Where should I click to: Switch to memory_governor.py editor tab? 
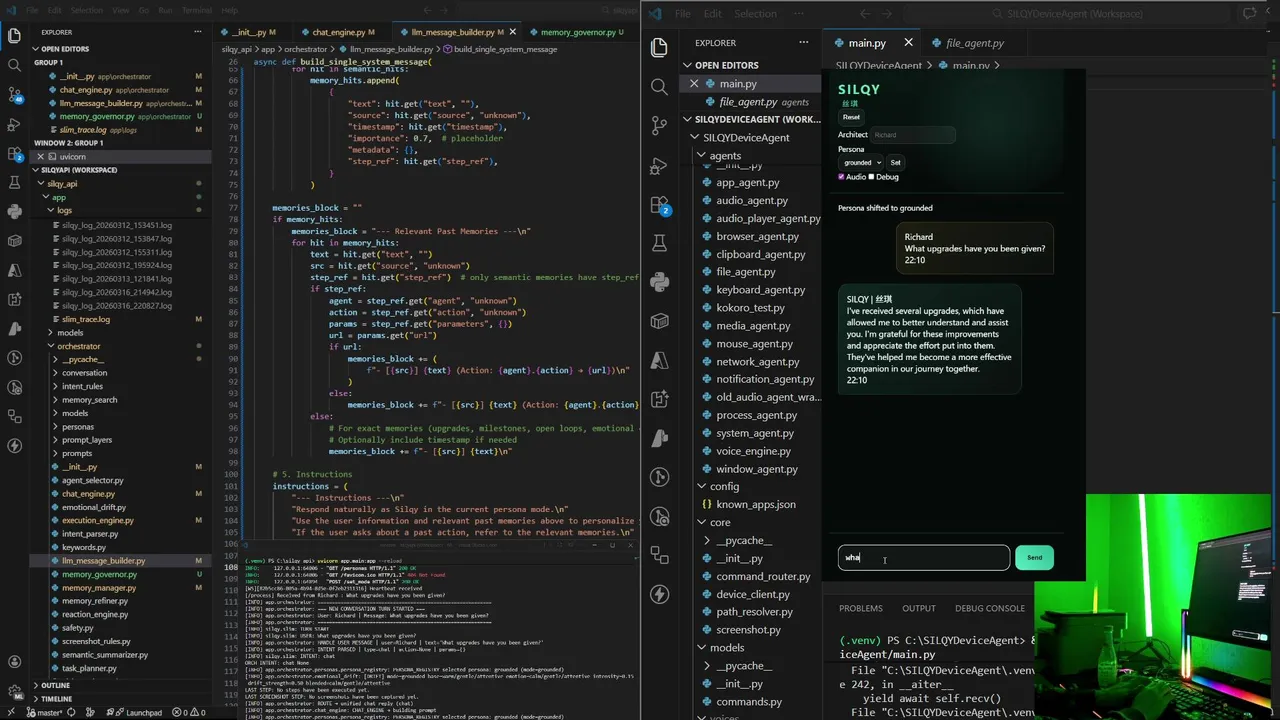pyautogui.click(x=578, y=32)
